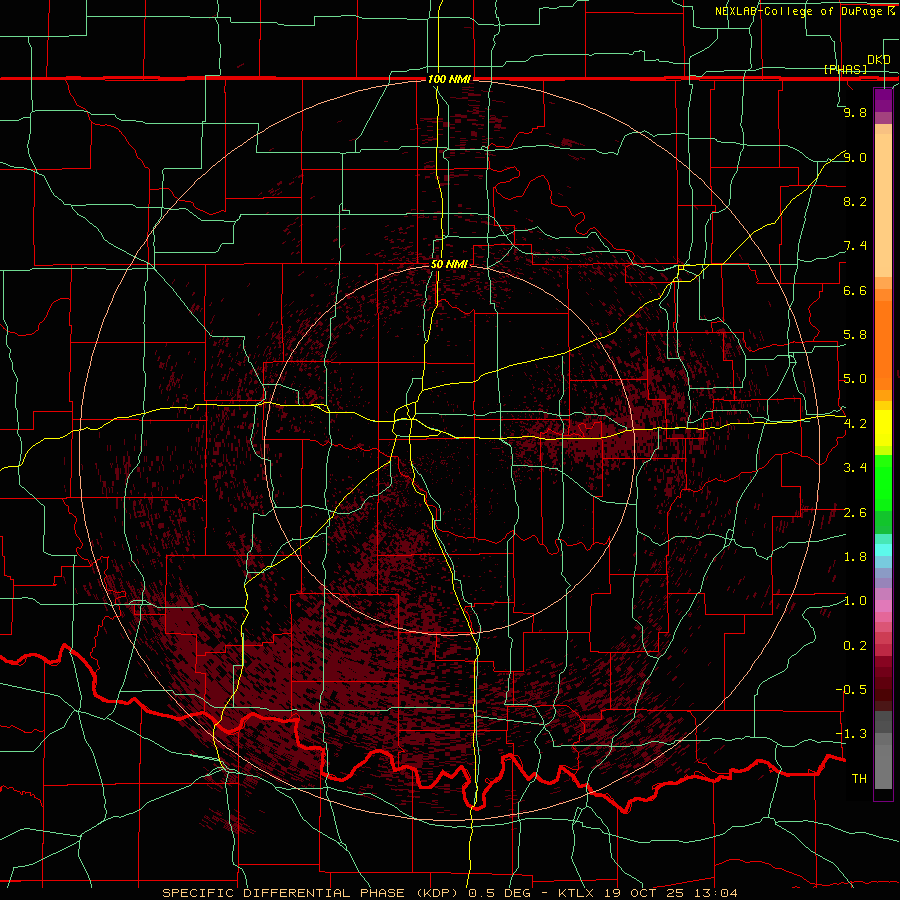Screen dimensions: 900x900
Task: Click the [PHAS] label
Action: [x=845, y=69]
